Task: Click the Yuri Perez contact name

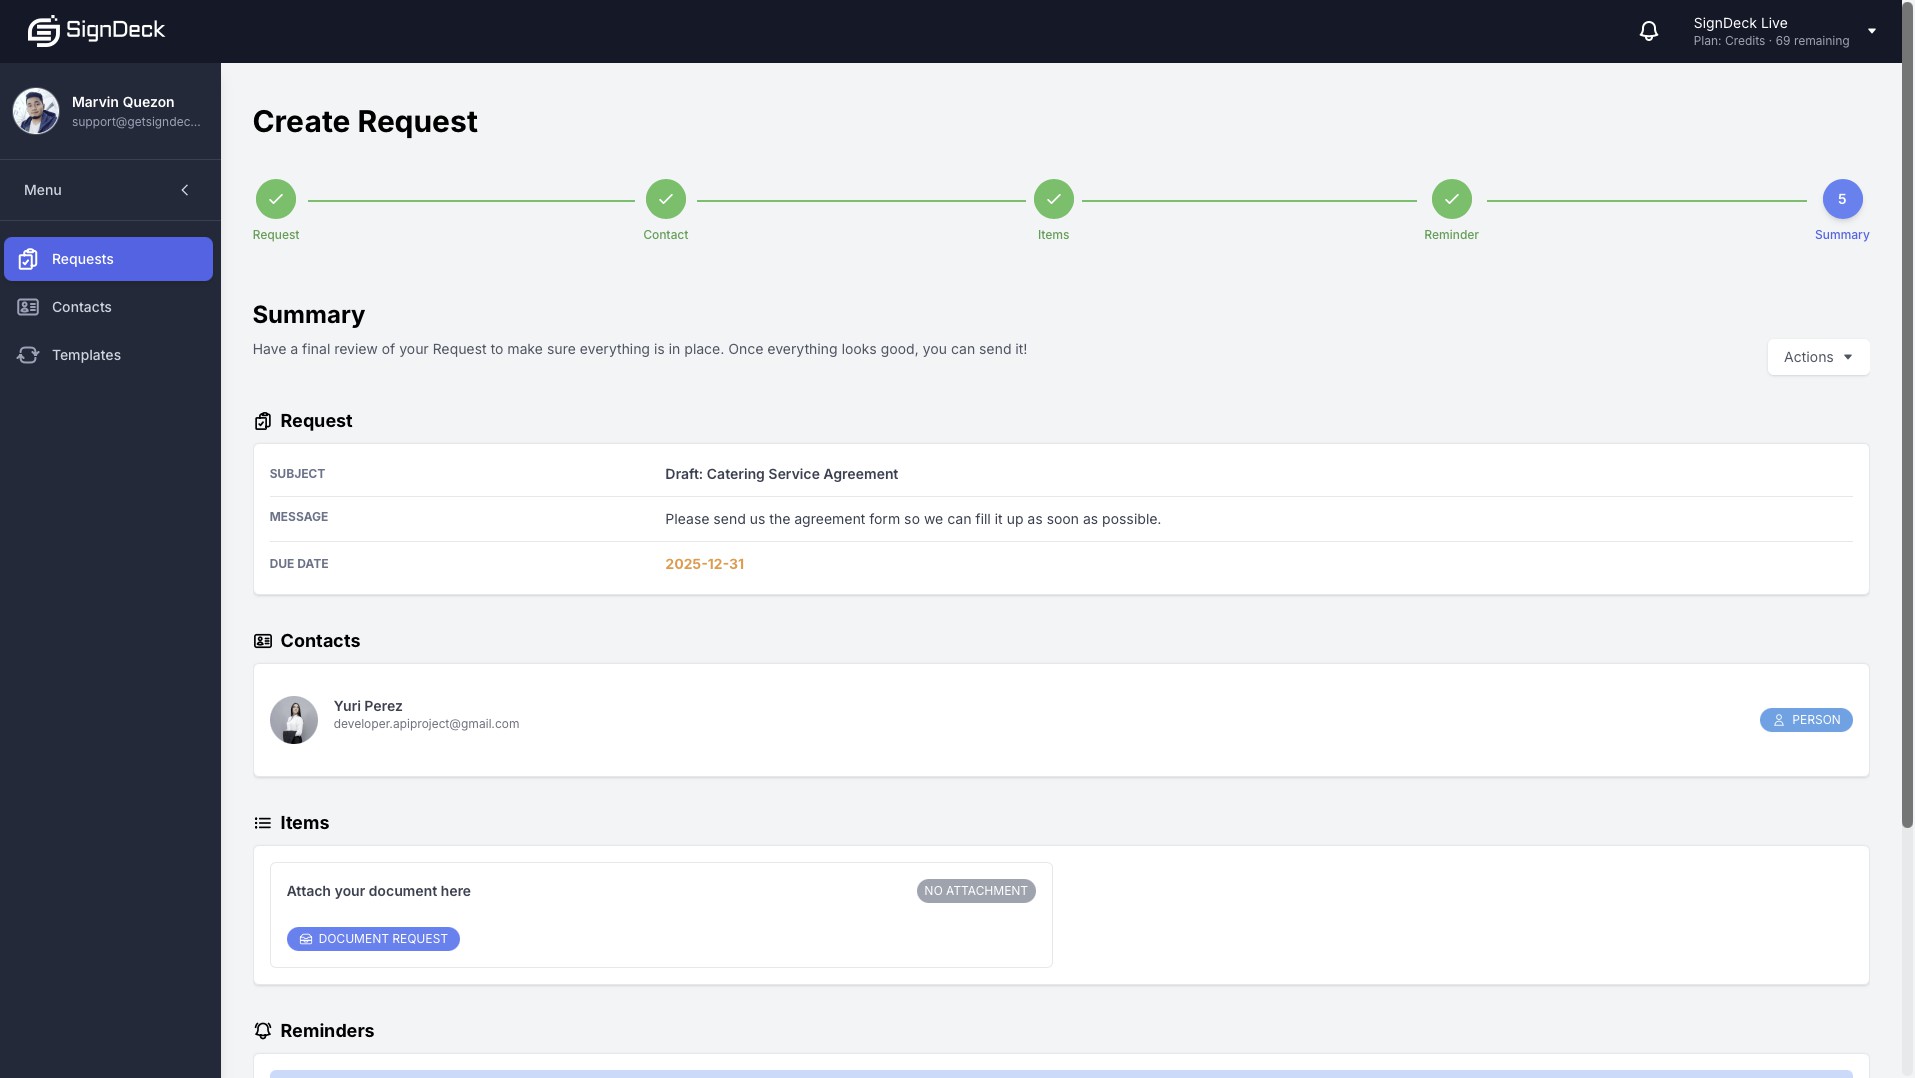Action: pyautogui.click(x=368, y=706)
